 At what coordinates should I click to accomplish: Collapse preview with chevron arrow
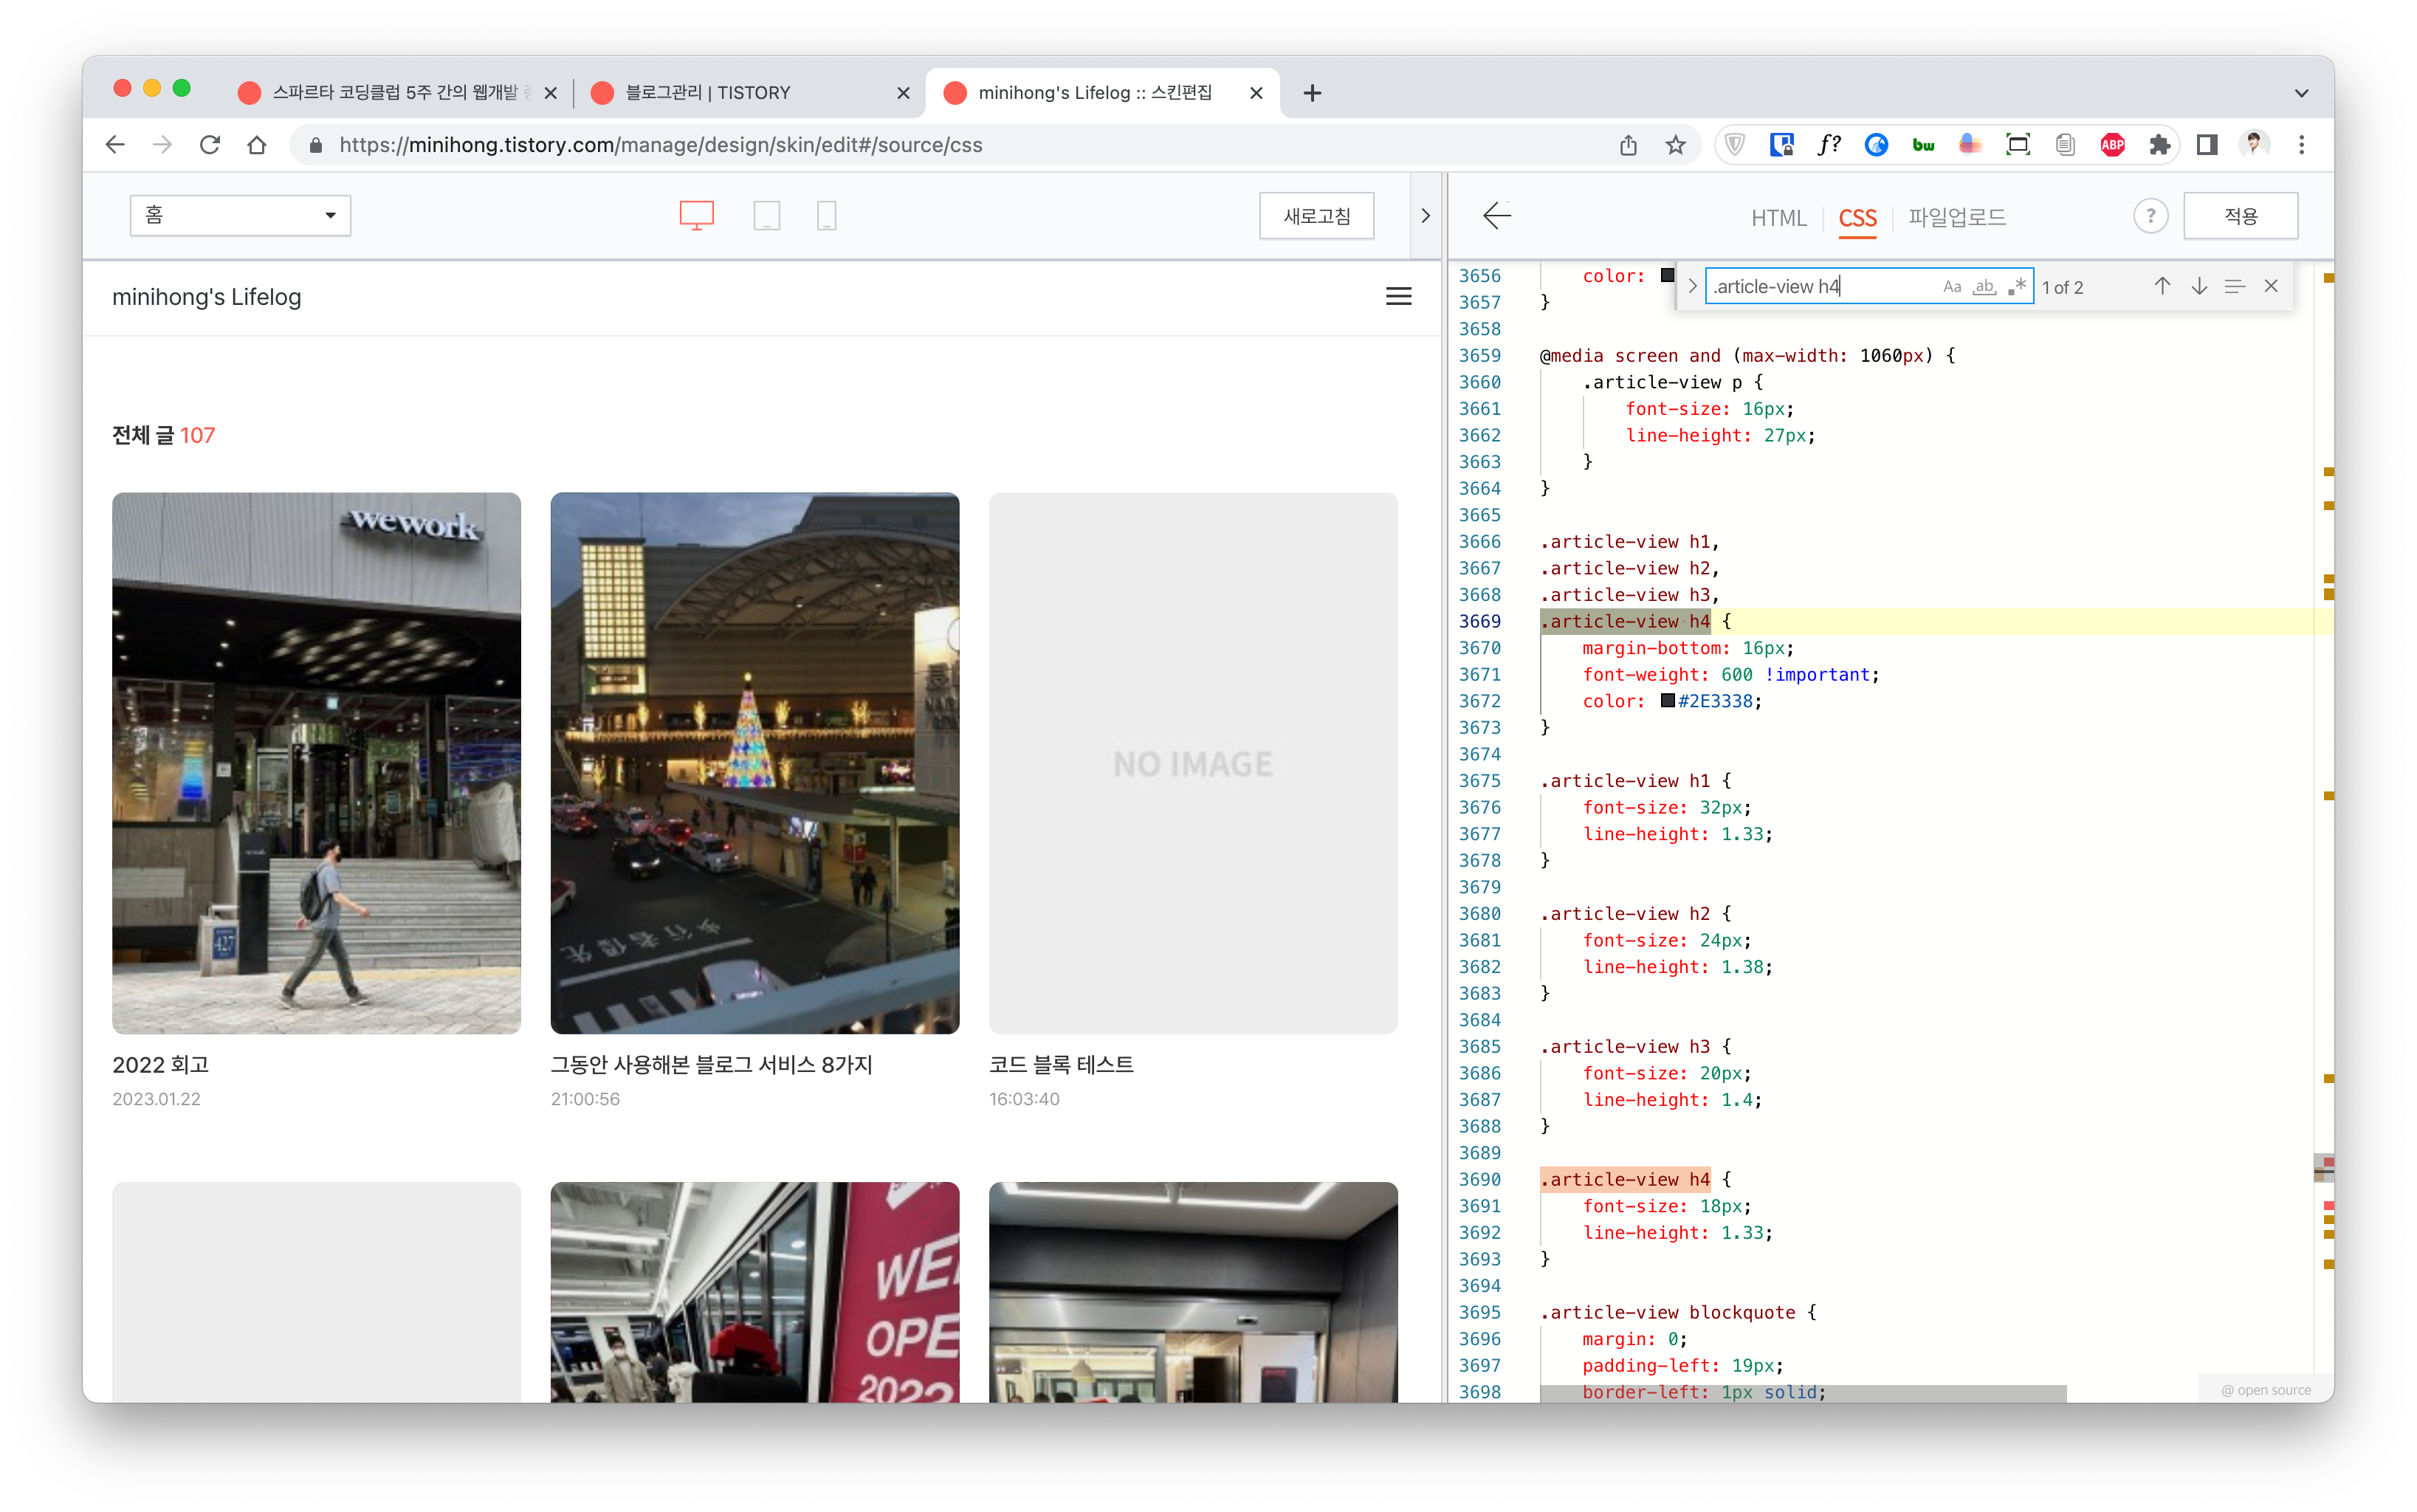(1425, 215)
